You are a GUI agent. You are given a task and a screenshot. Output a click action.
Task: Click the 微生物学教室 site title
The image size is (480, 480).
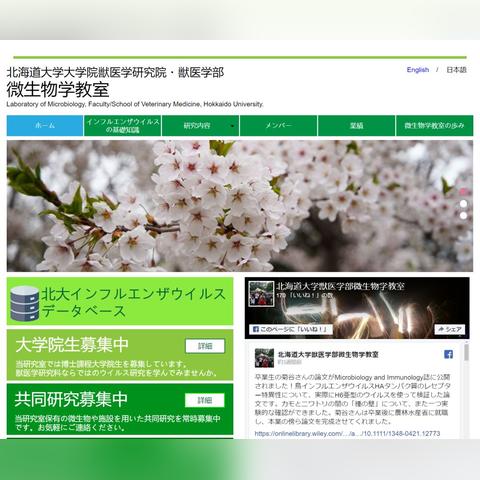[x=58, y=90]
